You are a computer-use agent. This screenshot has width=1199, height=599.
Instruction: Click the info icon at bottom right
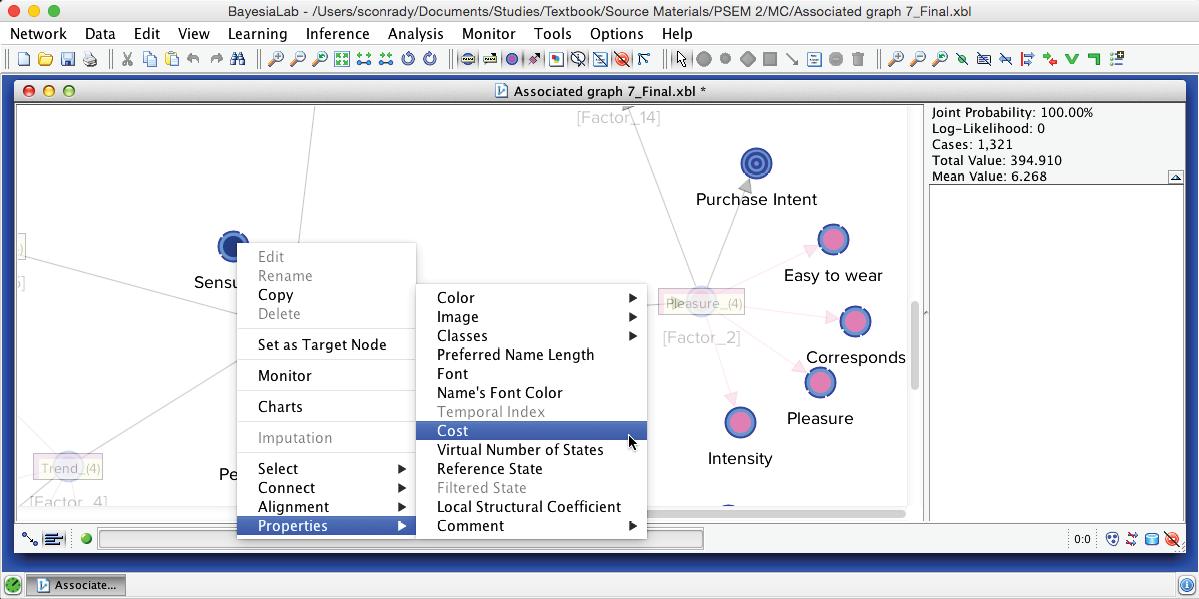coord(1186,585)
